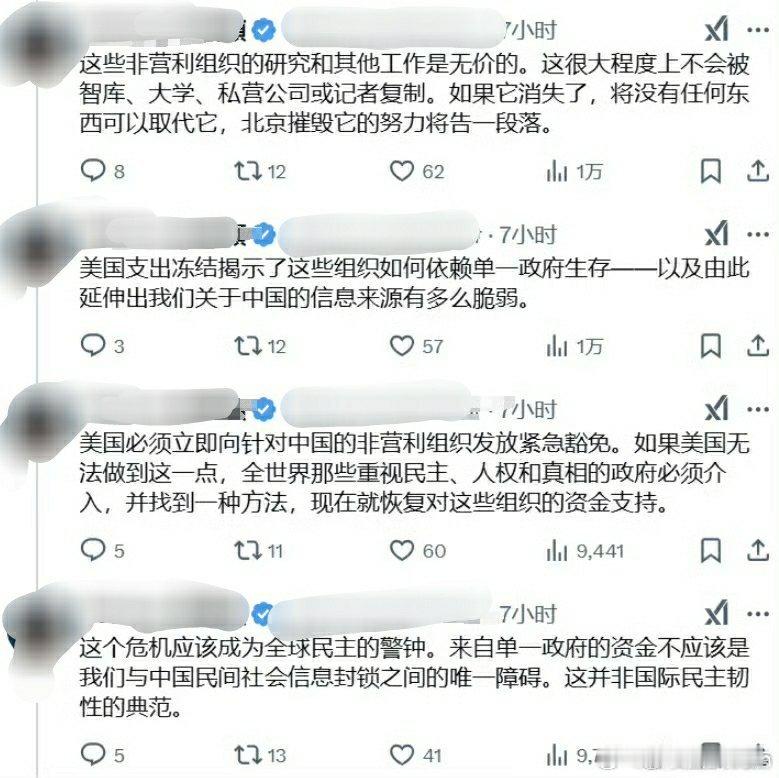Viewport: 779px width, 778px height.
Task: Open Grok icon on the 这个危机 post
Action: pyautogui.click(x=717, y=613)
